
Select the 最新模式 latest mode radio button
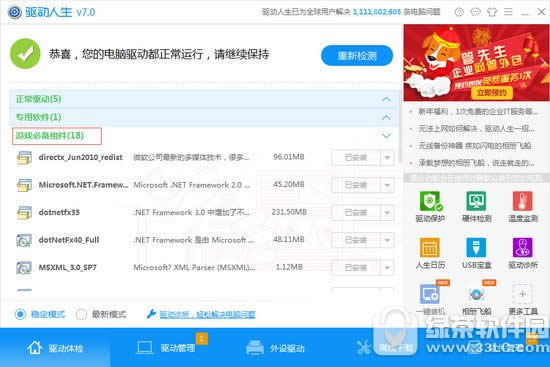81,314
